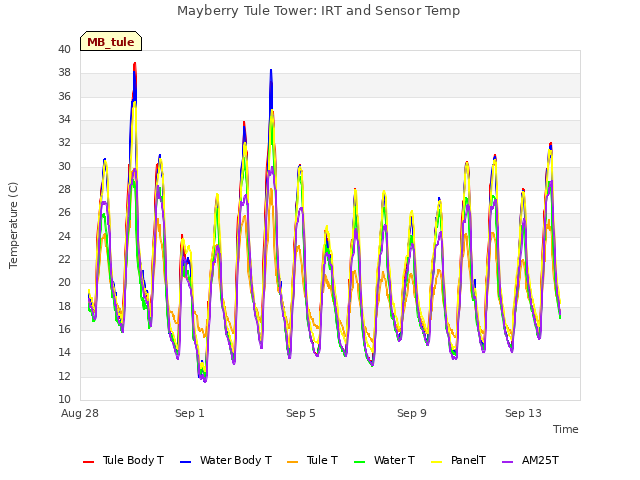The height and width of the screenshot is (480, 640).
Task: Click the 24 y-axis tick label
Action: click(64, 236)
